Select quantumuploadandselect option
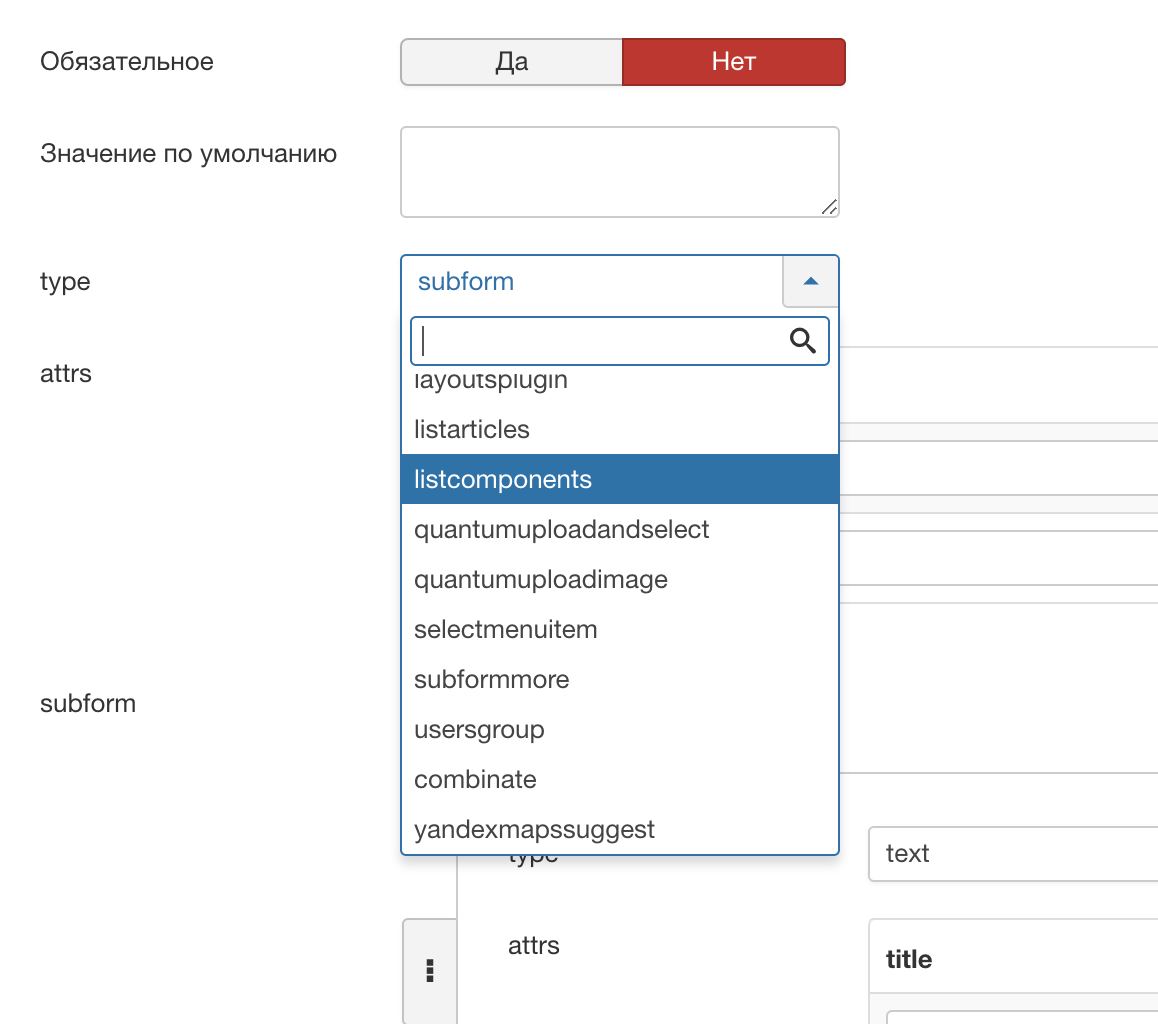Screen dimensions: 1158x1024 click(x=620, y=529)
